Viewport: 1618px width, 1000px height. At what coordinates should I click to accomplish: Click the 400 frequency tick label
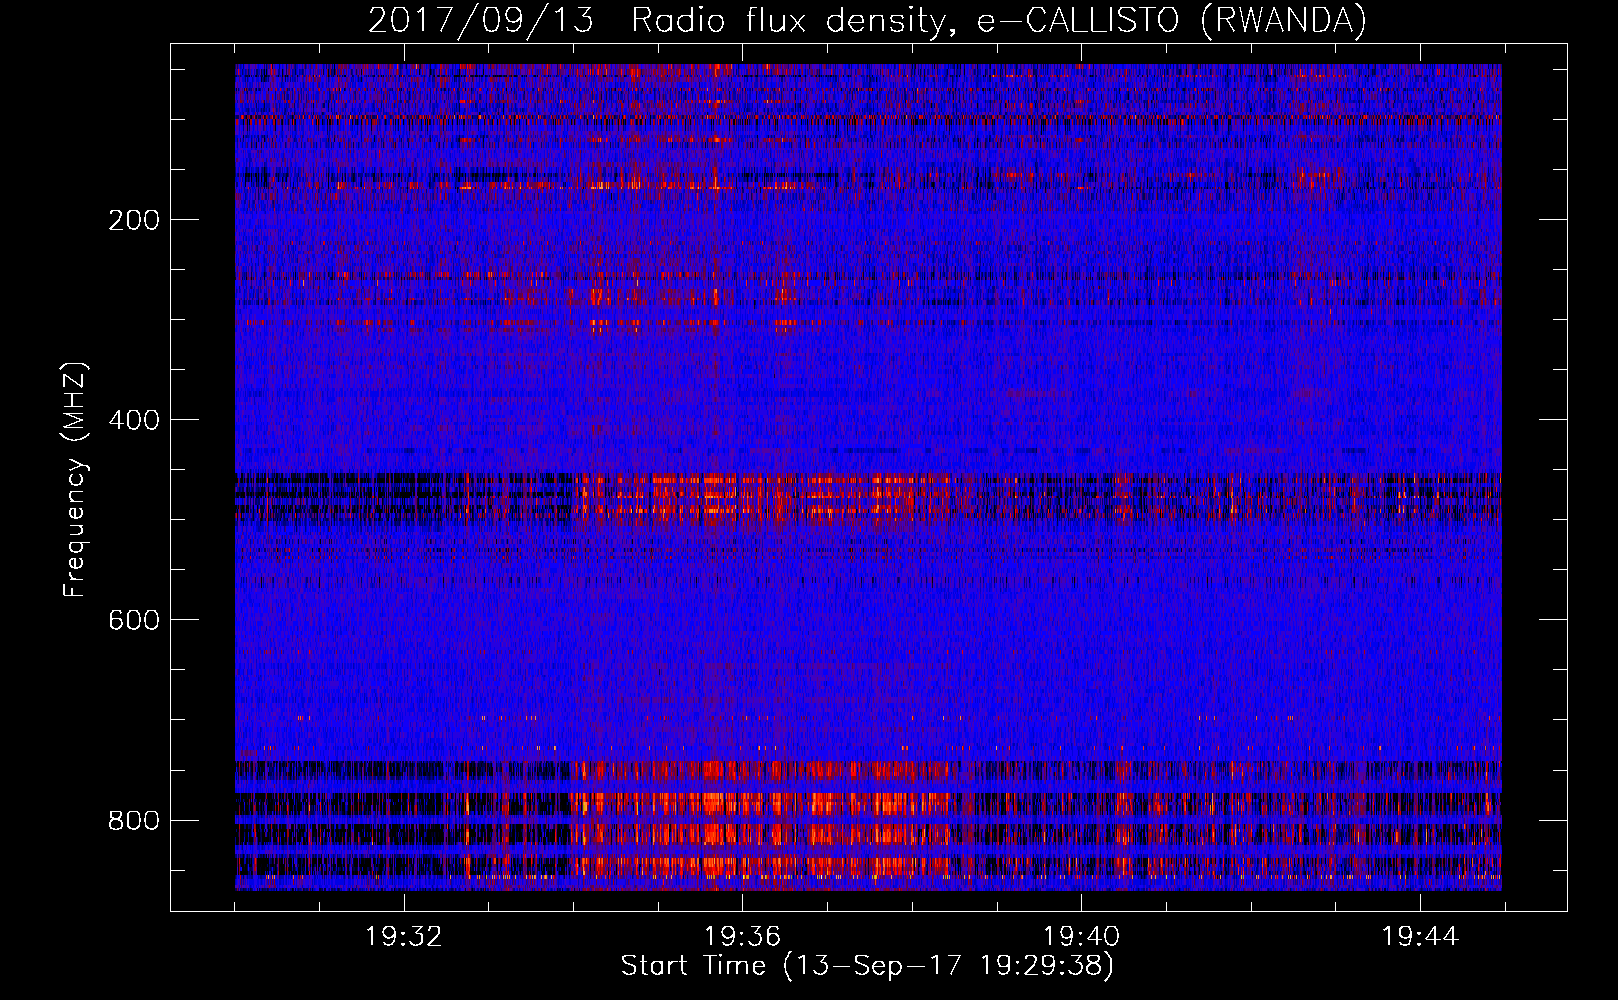134,420
